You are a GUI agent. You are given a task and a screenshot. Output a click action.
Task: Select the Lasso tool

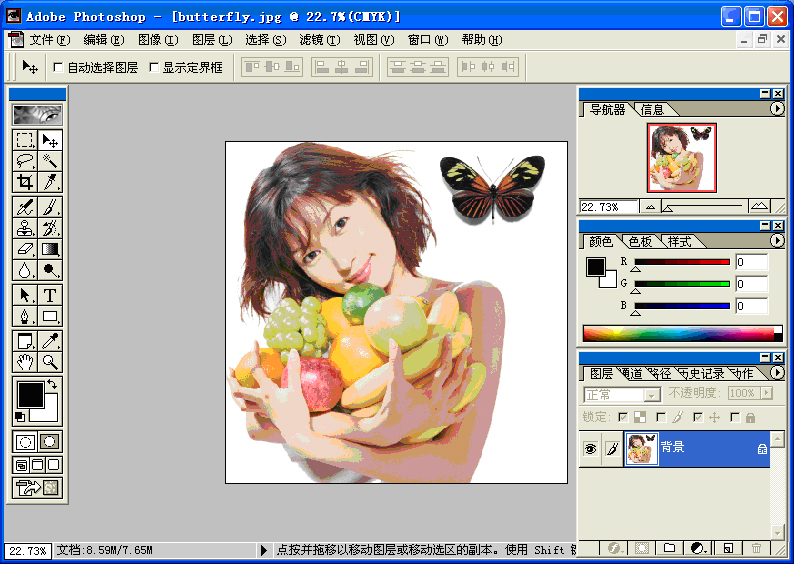point(26,161)
